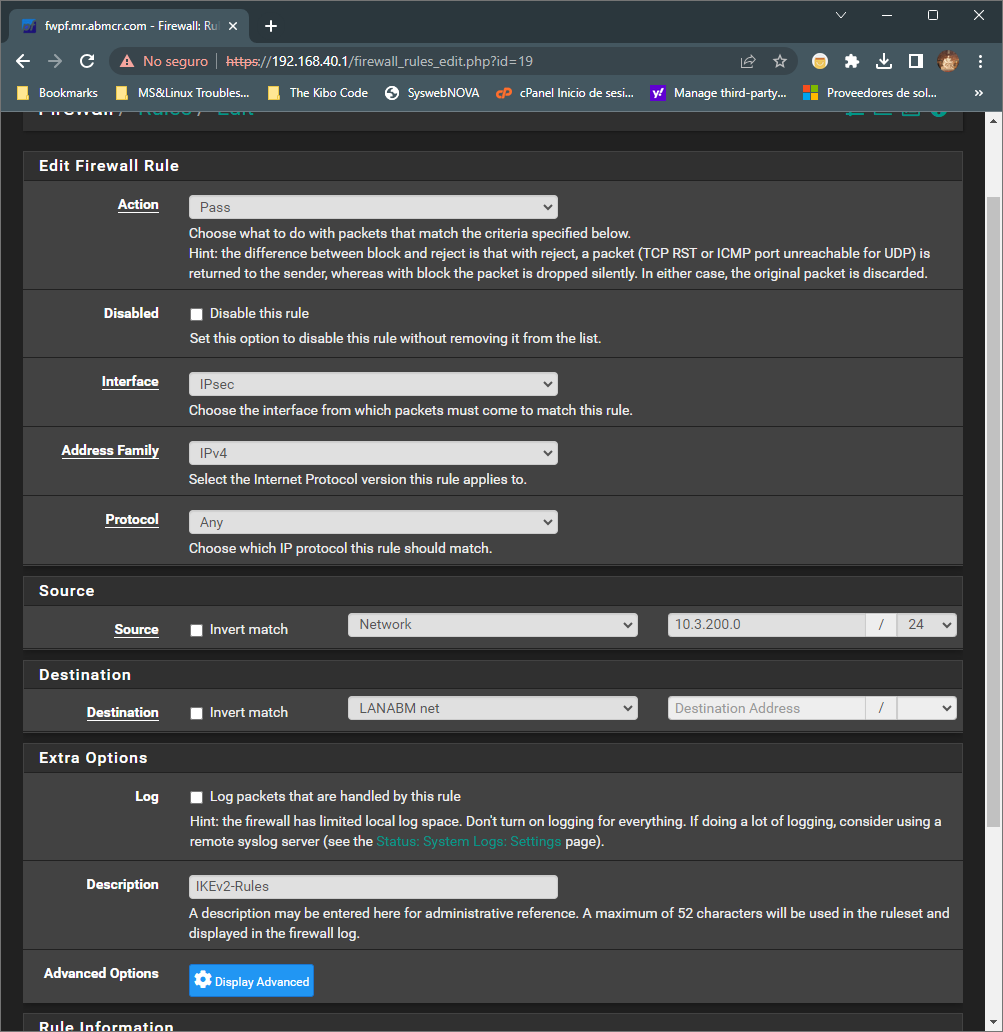Open the Chrome downloads icon
This screenshot has height=1032, width=1003.
(x=884, y=61)
